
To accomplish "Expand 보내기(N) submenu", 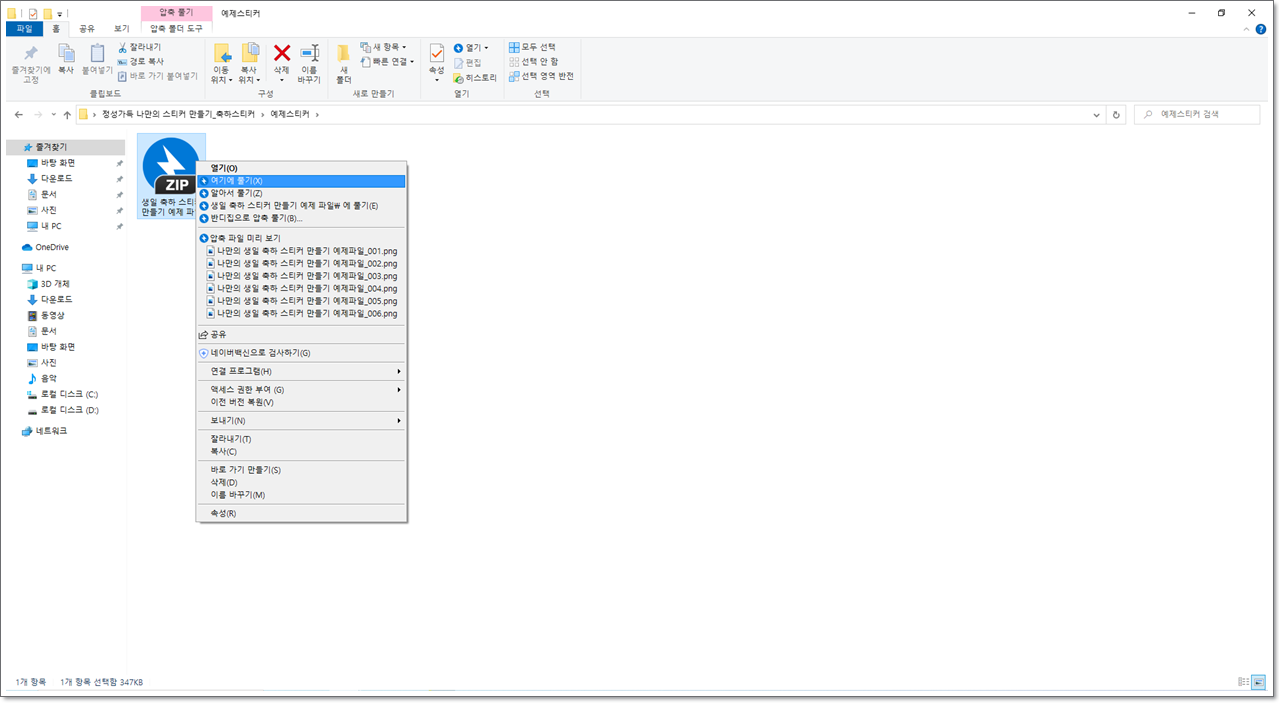I will [x=301, y=420].
